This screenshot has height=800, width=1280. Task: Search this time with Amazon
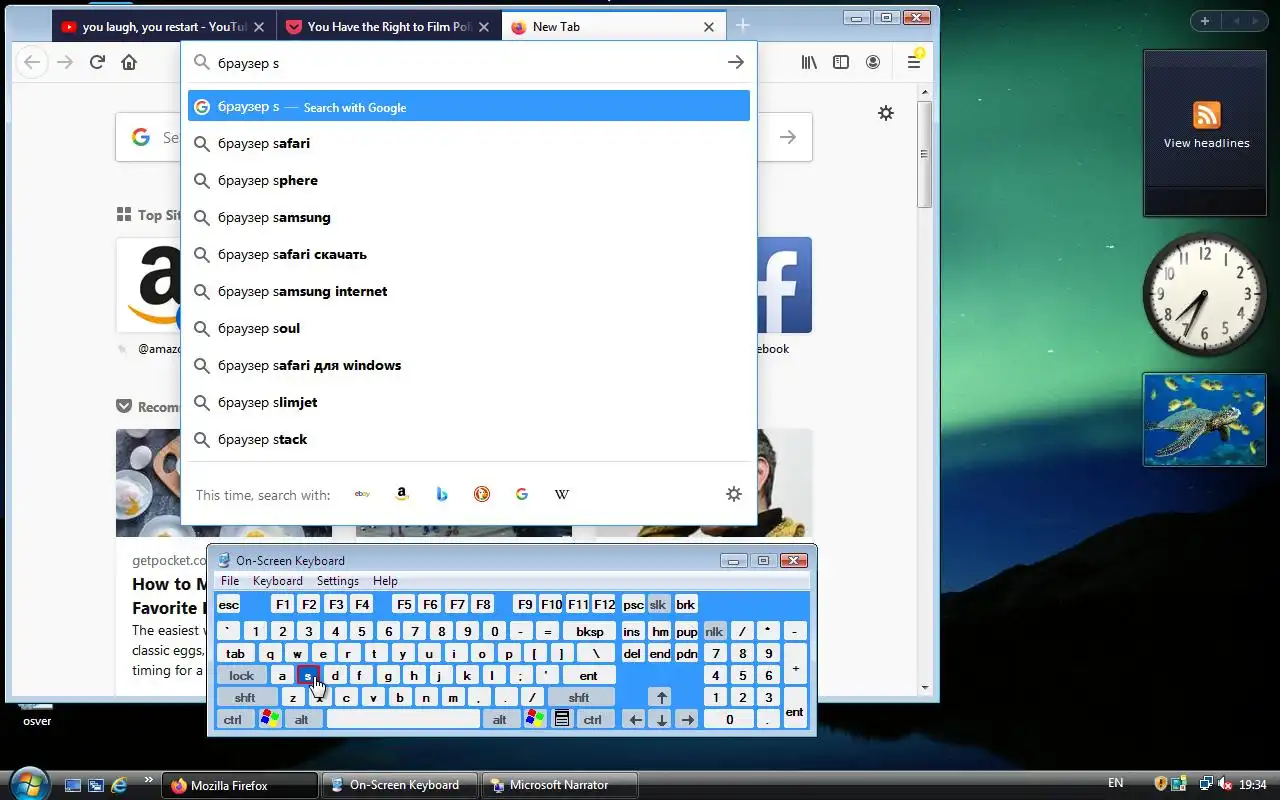[402, 494]
